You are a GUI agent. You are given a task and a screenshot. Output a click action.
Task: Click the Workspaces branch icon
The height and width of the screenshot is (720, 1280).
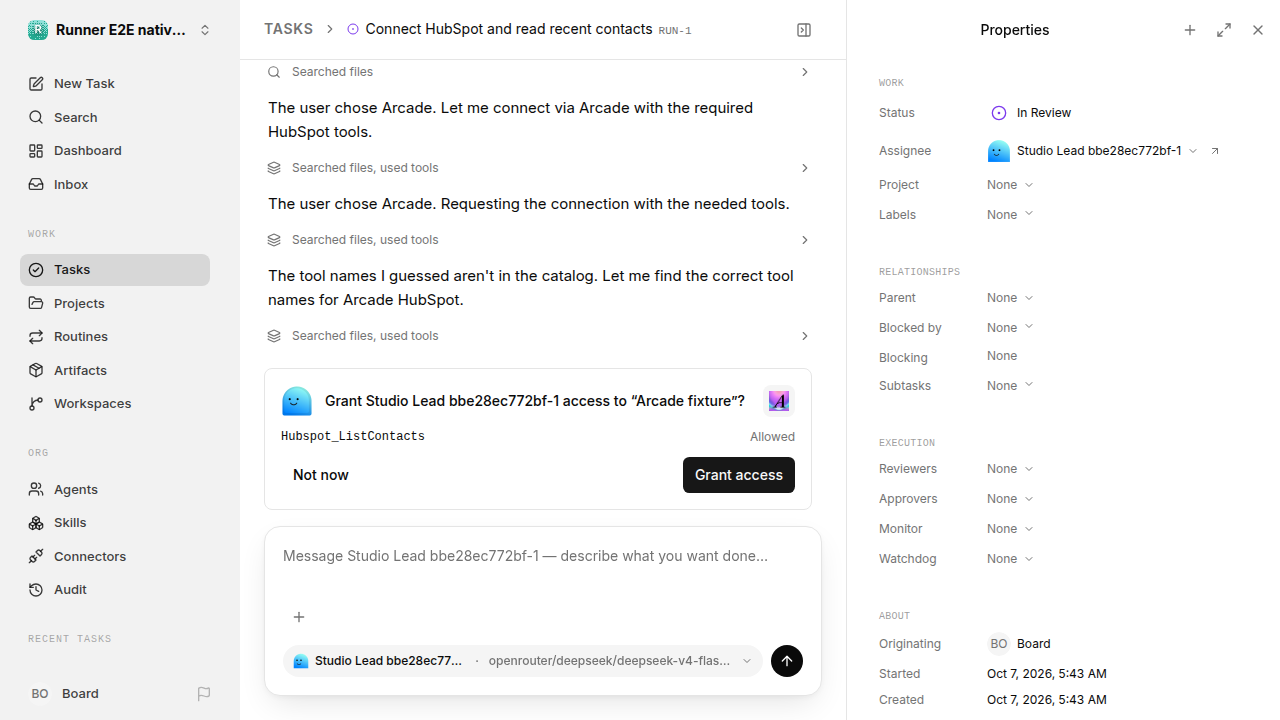(36, 403)
